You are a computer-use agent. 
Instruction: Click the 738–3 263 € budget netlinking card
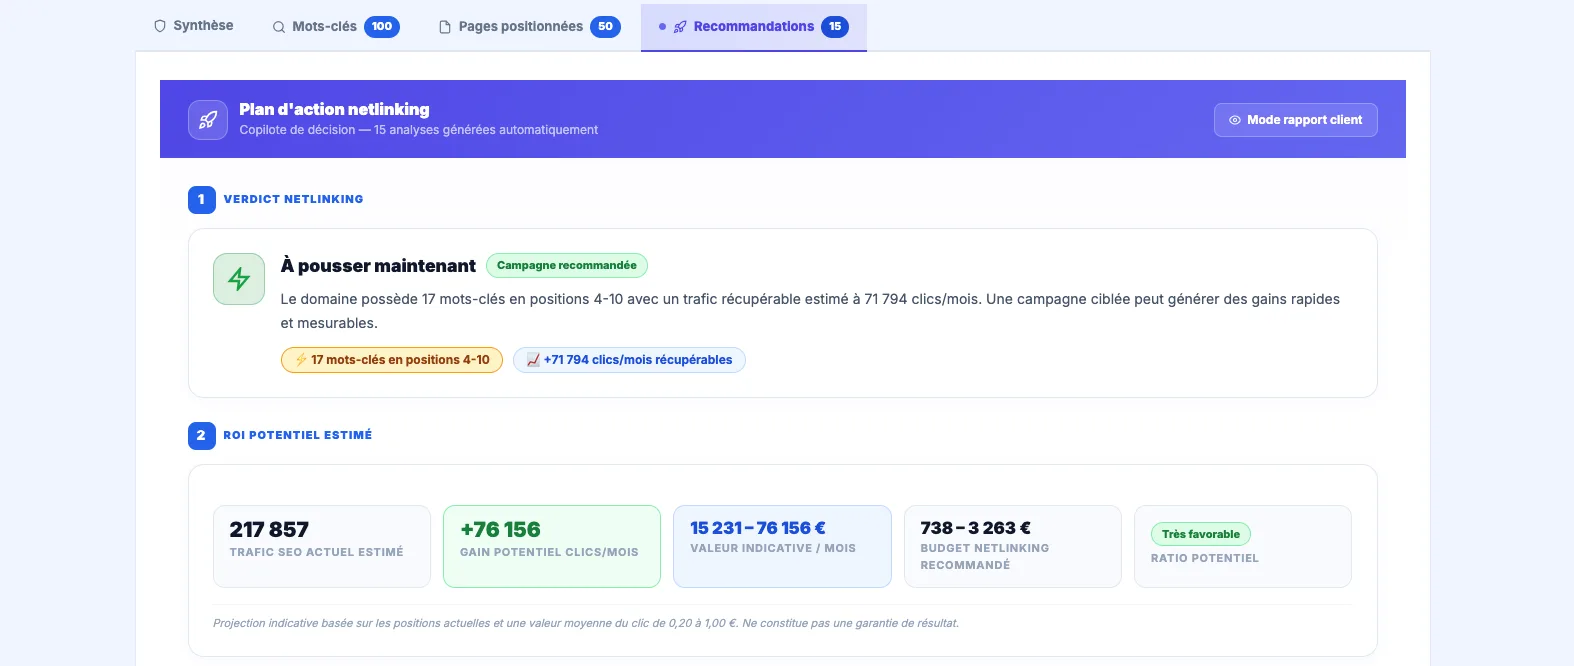coord(1013,546)
